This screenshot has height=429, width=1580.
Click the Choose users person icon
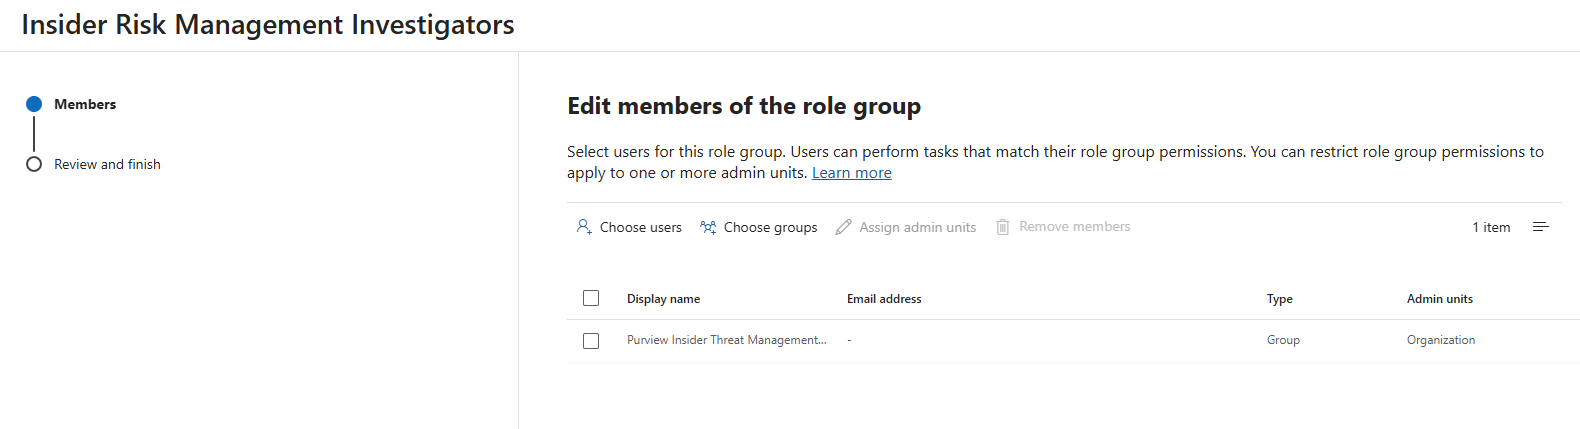click(x=584, y=227)
